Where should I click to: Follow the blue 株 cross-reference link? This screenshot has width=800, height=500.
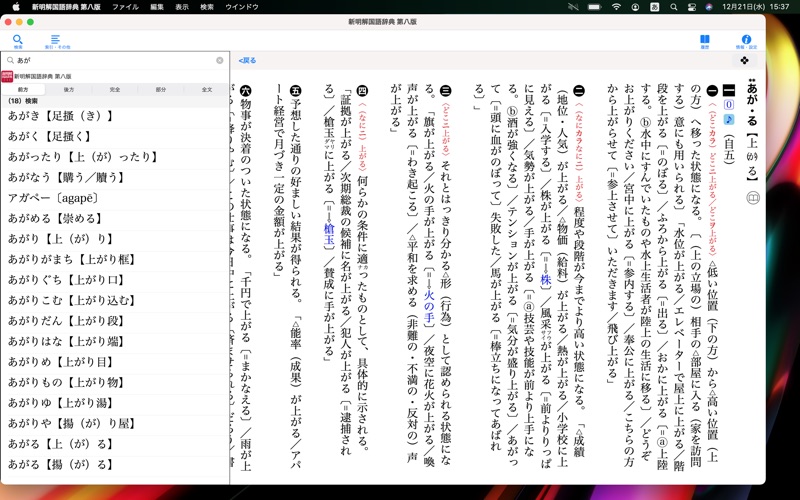pos(546,279)
